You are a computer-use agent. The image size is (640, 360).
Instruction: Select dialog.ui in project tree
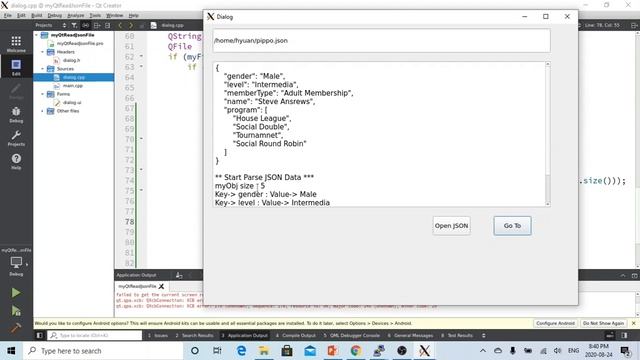point(72,102)
